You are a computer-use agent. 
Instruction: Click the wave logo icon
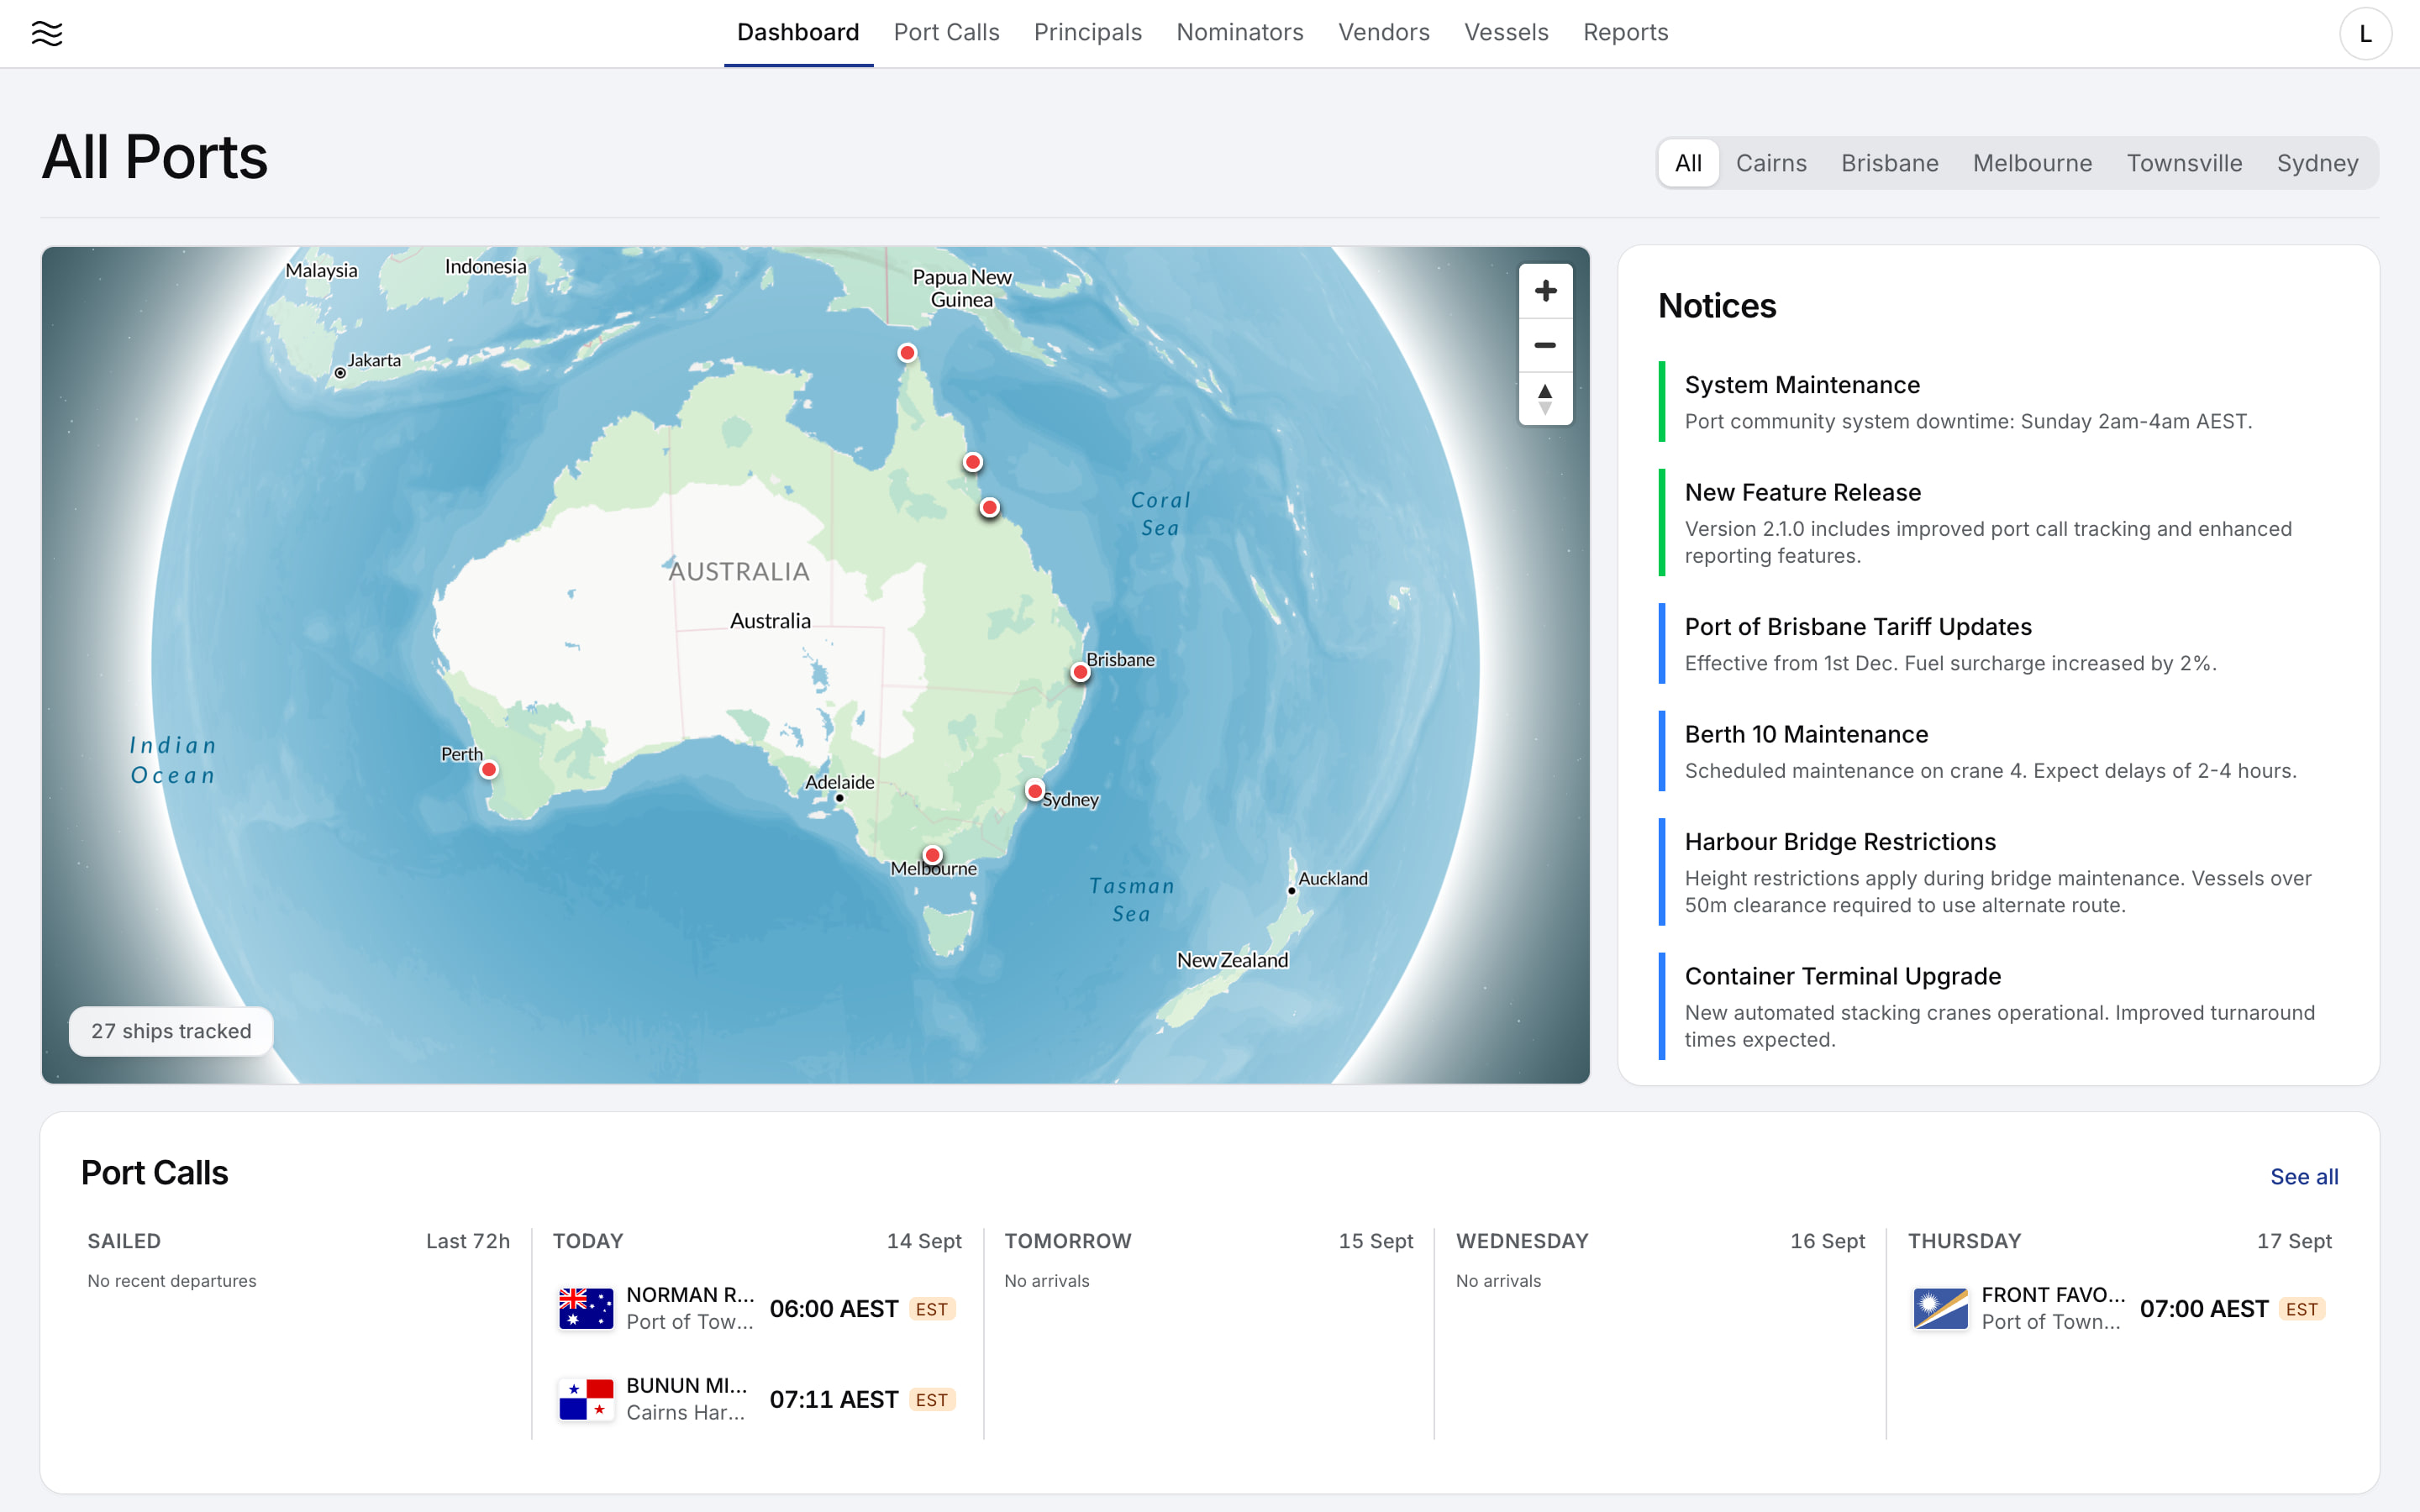click(x=47, y=33)
